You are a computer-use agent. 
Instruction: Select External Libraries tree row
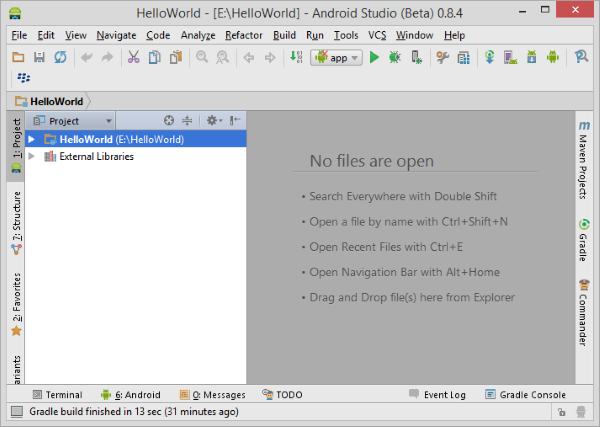pos(135,156)
